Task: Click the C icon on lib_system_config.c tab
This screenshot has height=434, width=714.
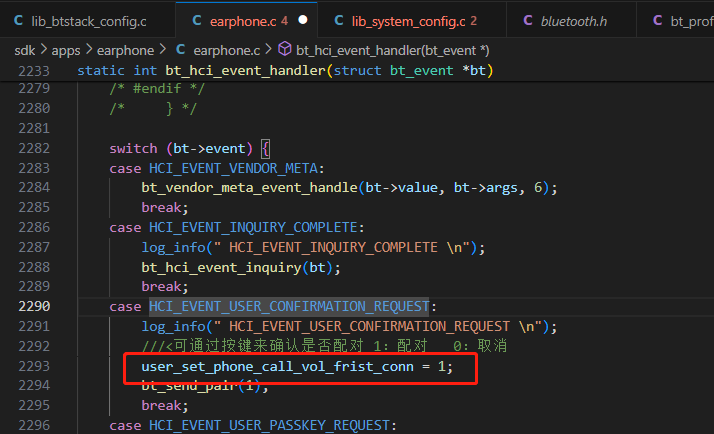Action: pos(339,20)
